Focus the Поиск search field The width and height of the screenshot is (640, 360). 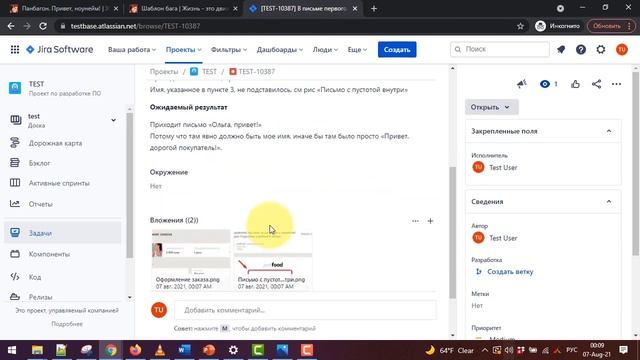tap(500, 49)
